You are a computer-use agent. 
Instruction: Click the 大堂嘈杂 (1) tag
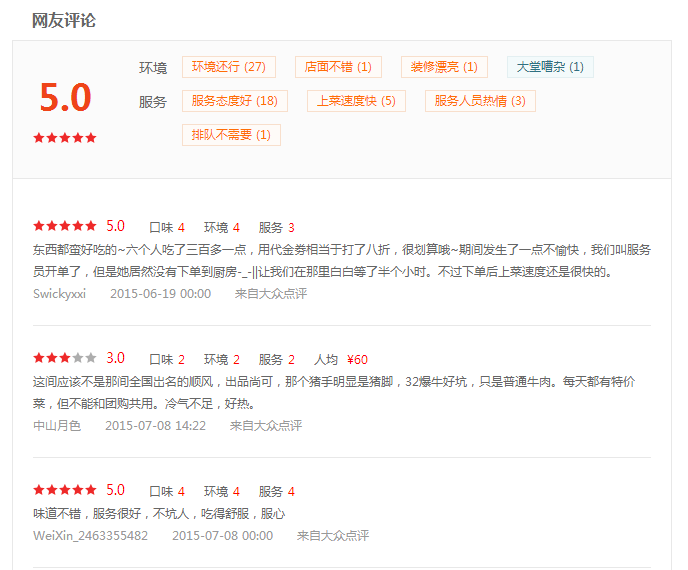(x=550, y=67)
